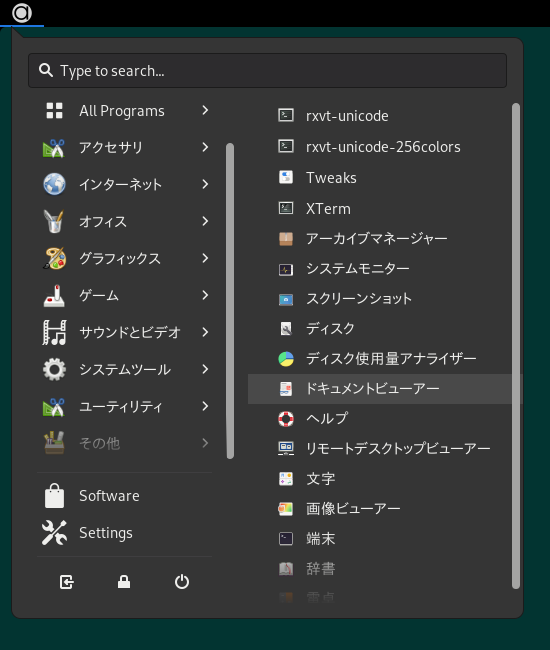Viewport: 550px width, 650px height.
Task: Expand ユーティリティ chevron arrow
Action: (x=205, y=406)
